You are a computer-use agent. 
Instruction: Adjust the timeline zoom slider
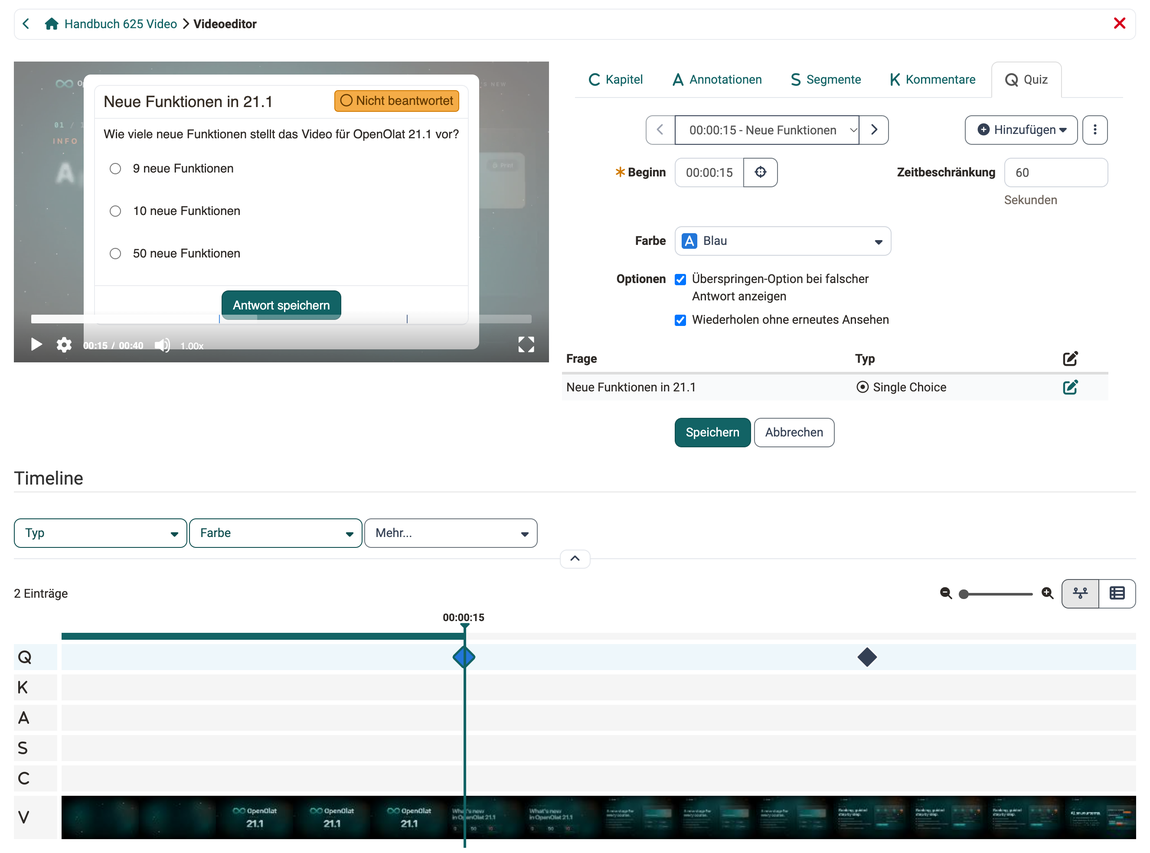[x=996, y=594]
